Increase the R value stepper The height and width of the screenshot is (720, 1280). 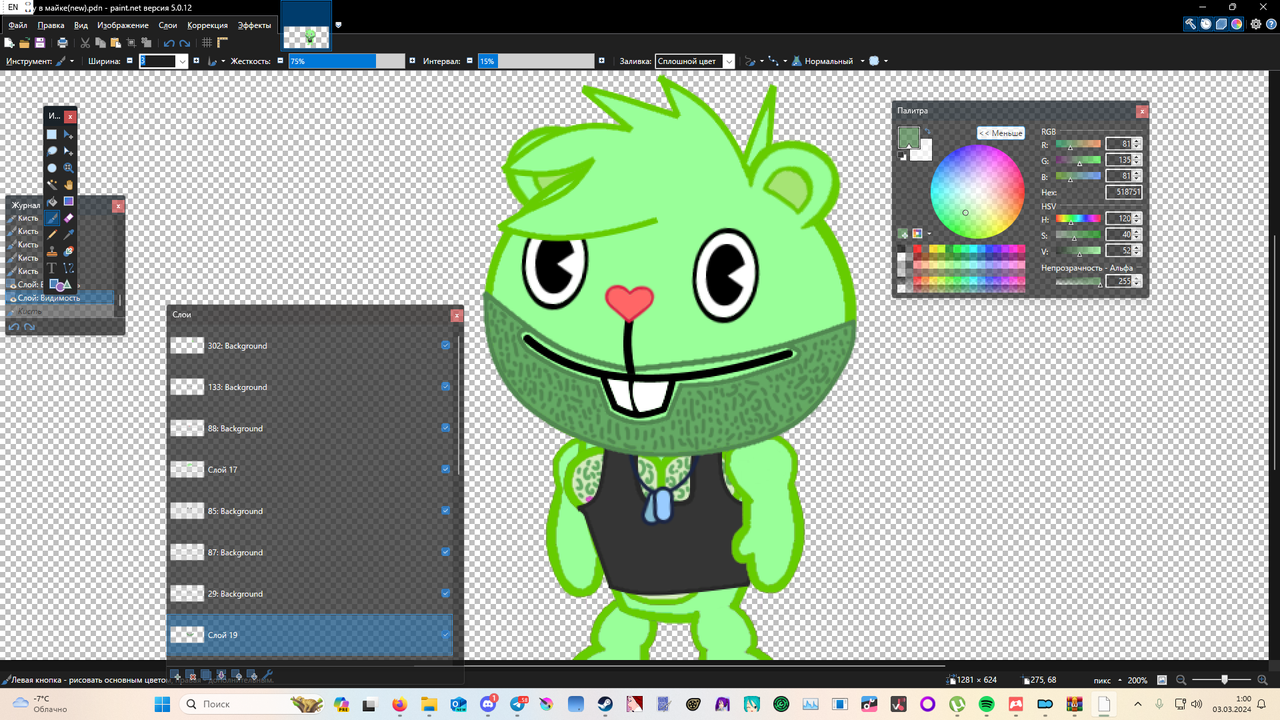[x=1137, y=141]
